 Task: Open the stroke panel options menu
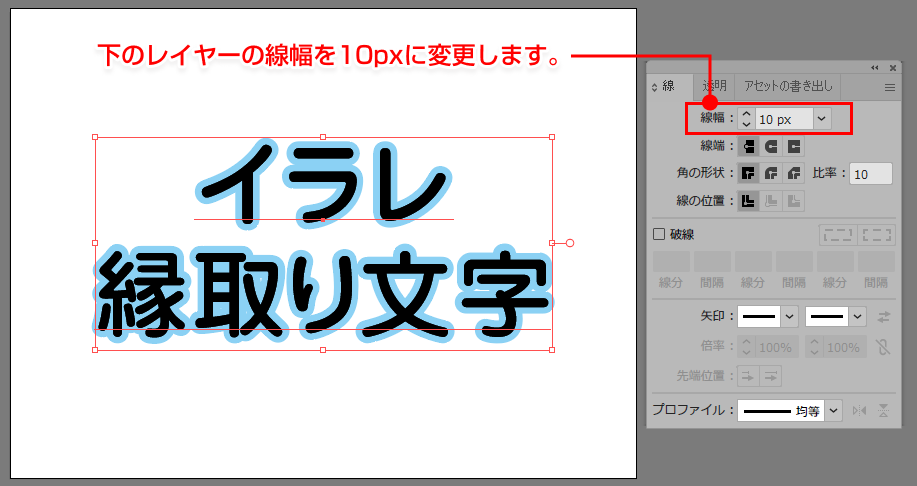(x=890, y=88)
